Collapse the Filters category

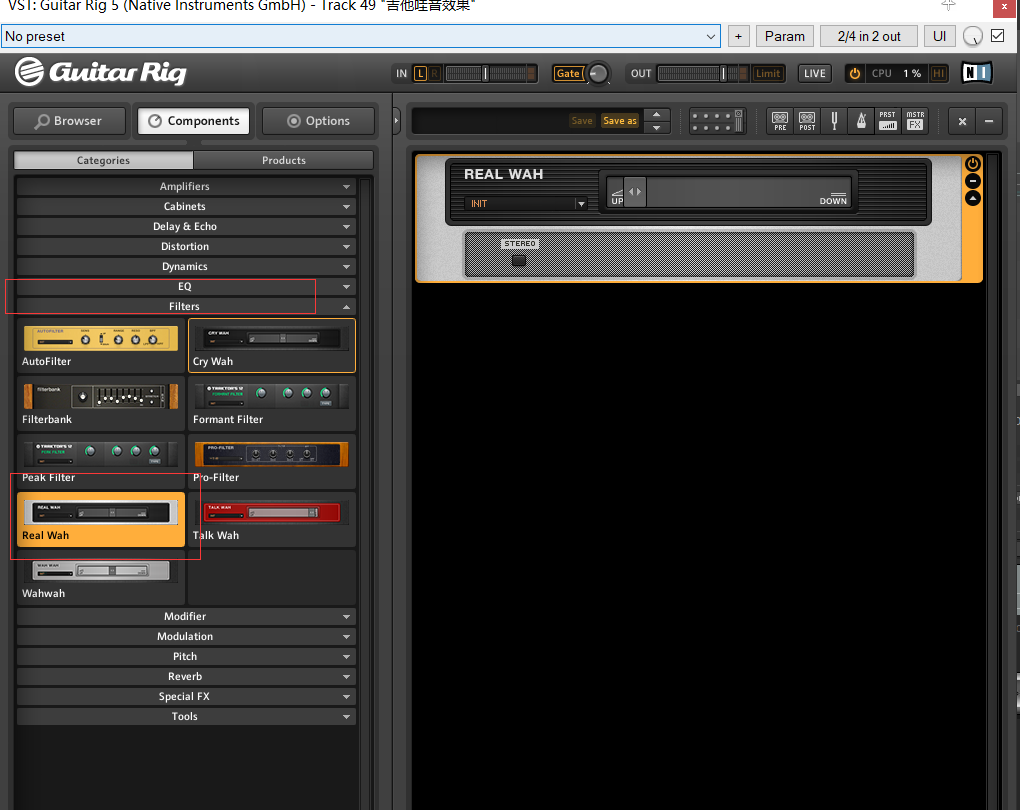coord(185,306)
